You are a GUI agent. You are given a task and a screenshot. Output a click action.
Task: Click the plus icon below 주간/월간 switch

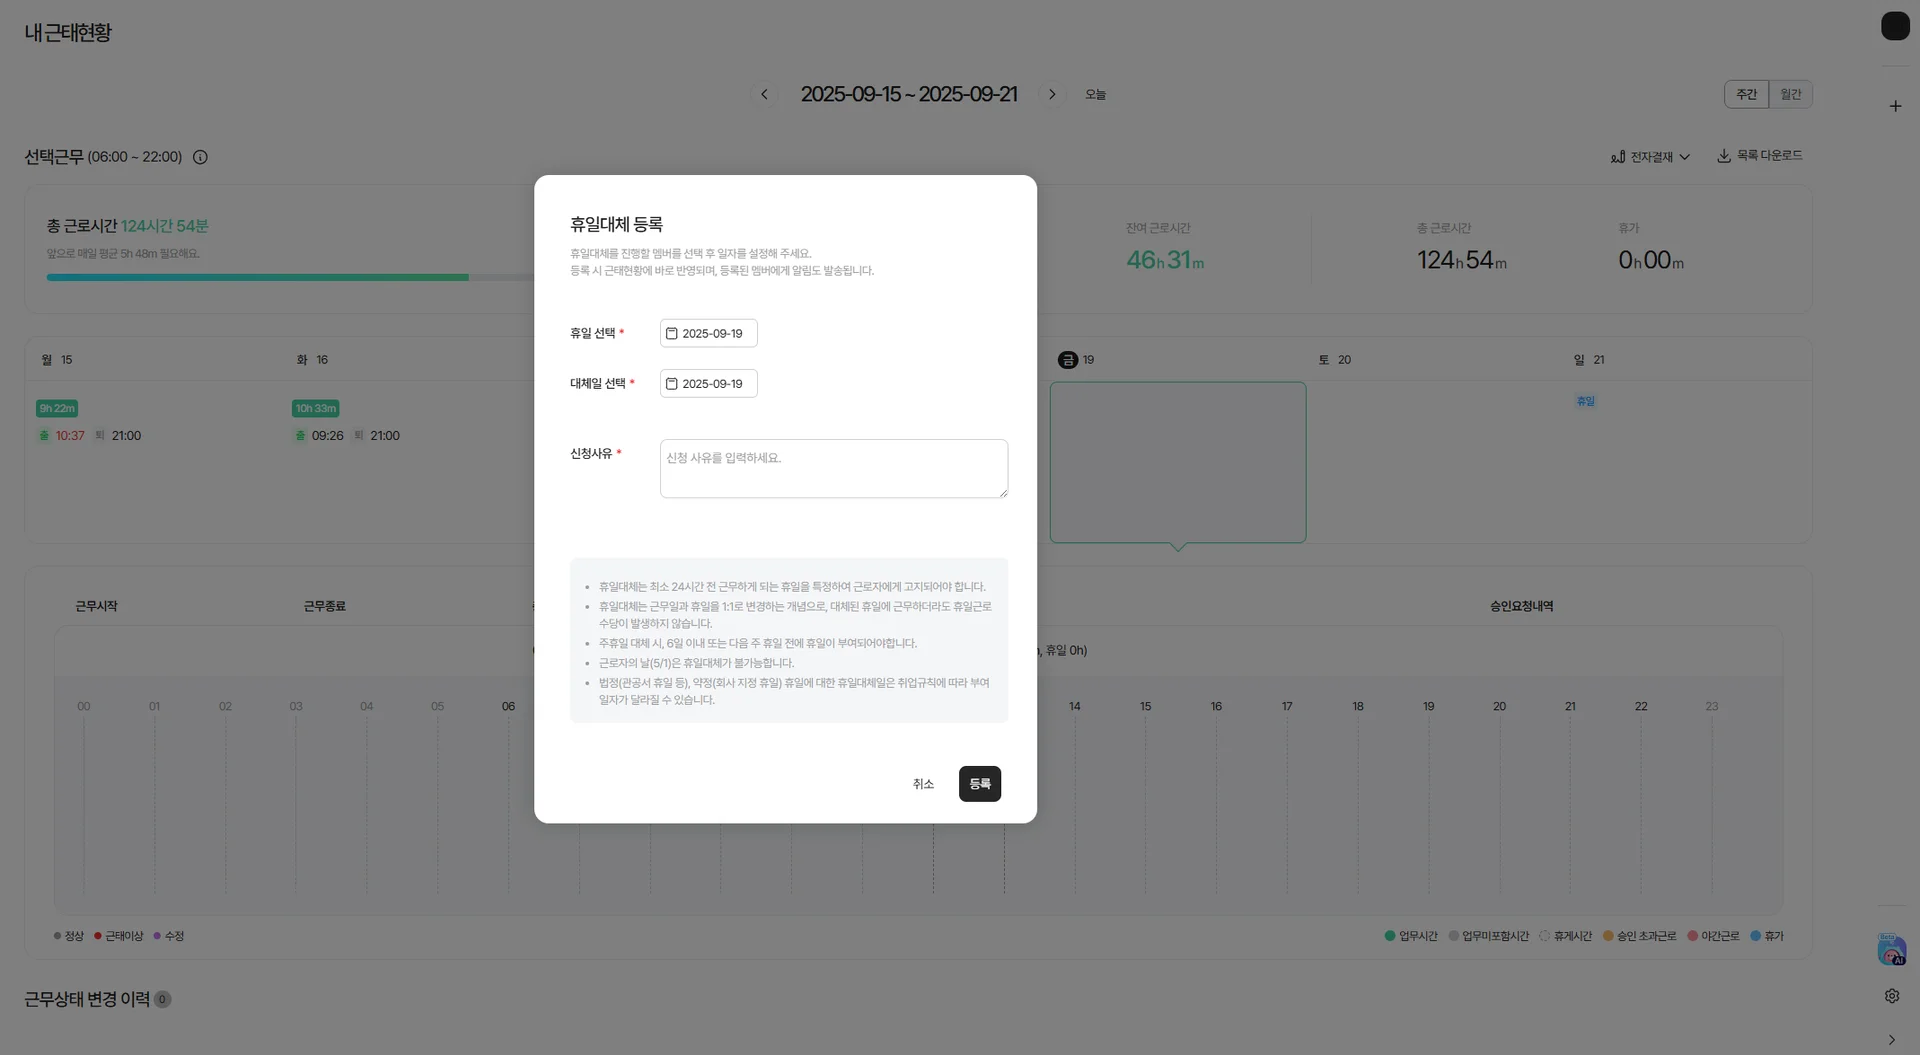1896,105
